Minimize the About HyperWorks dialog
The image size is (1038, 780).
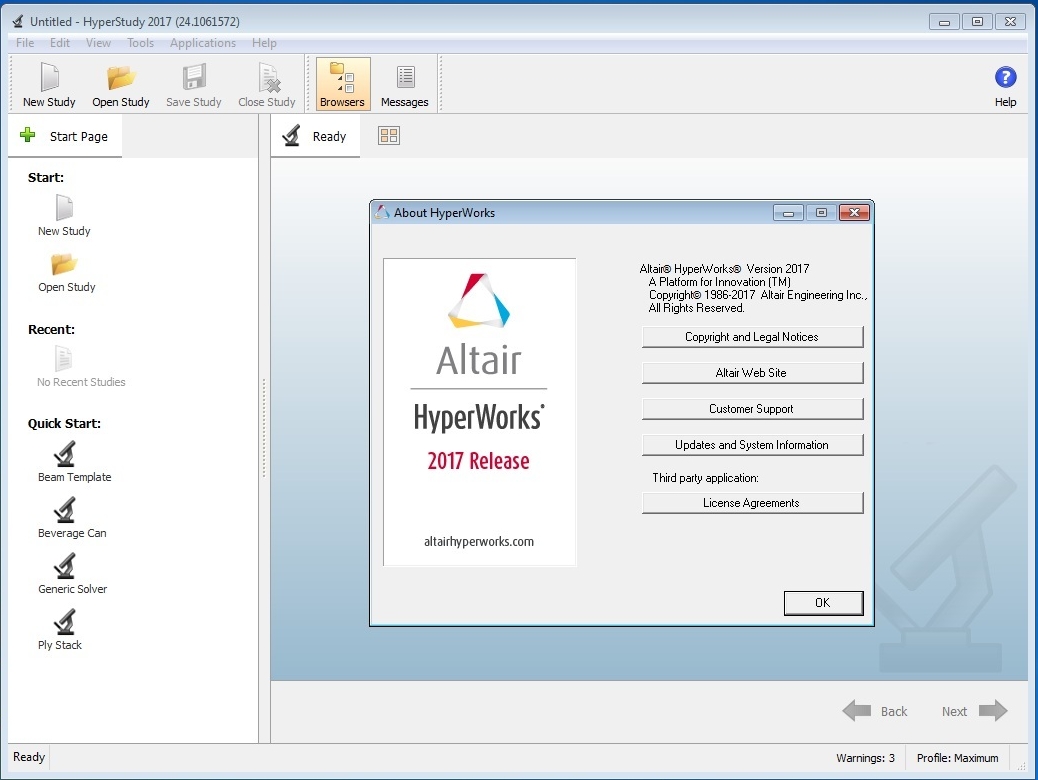(788, 213)
